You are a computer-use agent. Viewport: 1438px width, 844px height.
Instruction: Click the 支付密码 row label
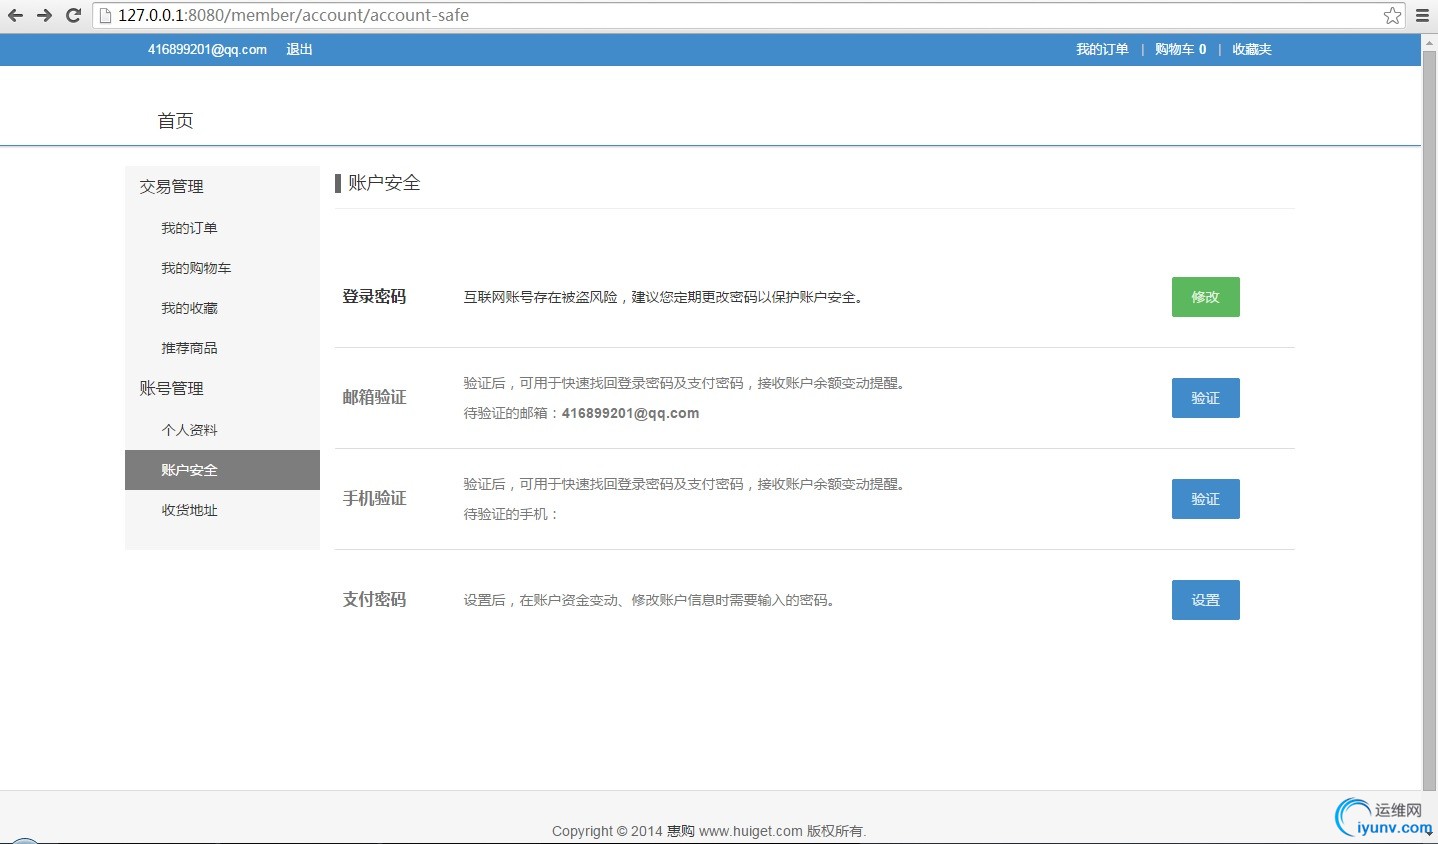coord(374,600)
